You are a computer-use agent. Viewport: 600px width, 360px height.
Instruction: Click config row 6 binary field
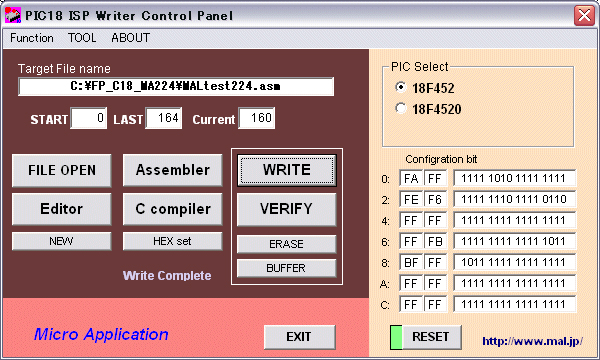(x=514, y=241)
